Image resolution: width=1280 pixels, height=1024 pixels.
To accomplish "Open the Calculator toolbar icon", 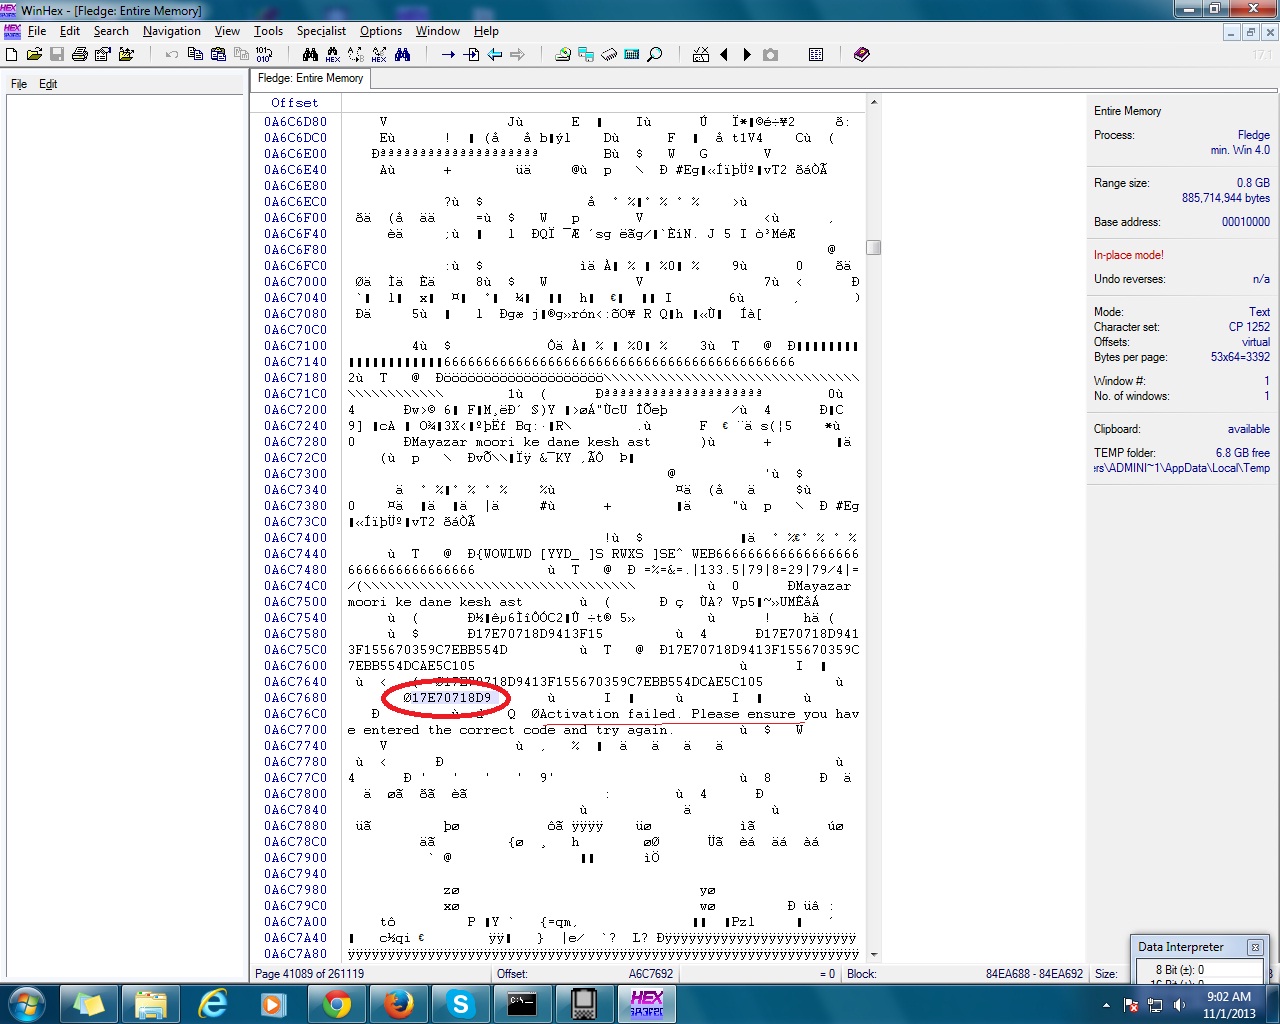I will pyautogui.click(x=632, y=54).
